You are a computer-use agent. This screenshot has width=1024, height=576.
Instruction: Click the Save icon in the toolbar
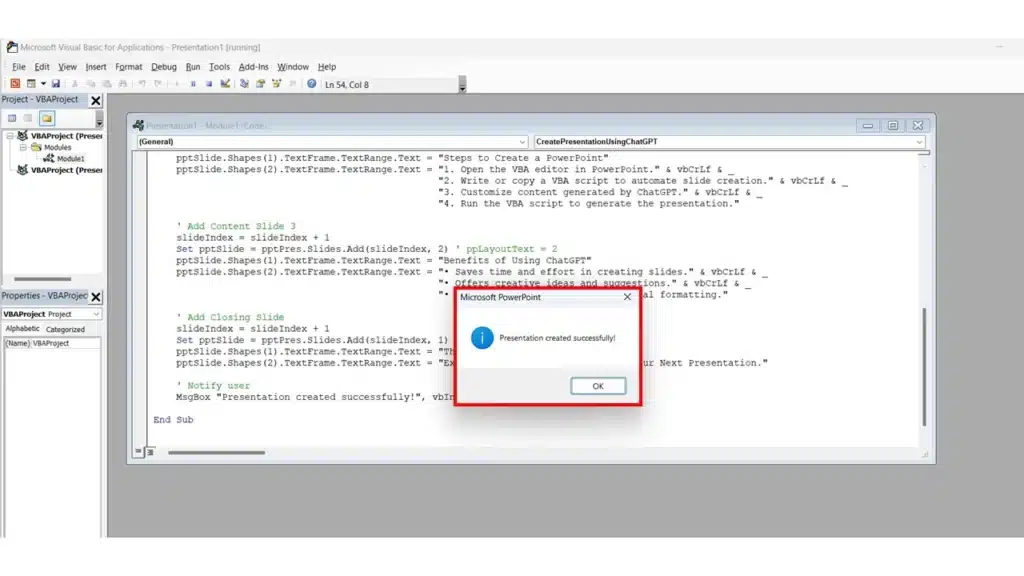[x=56, y=84]
